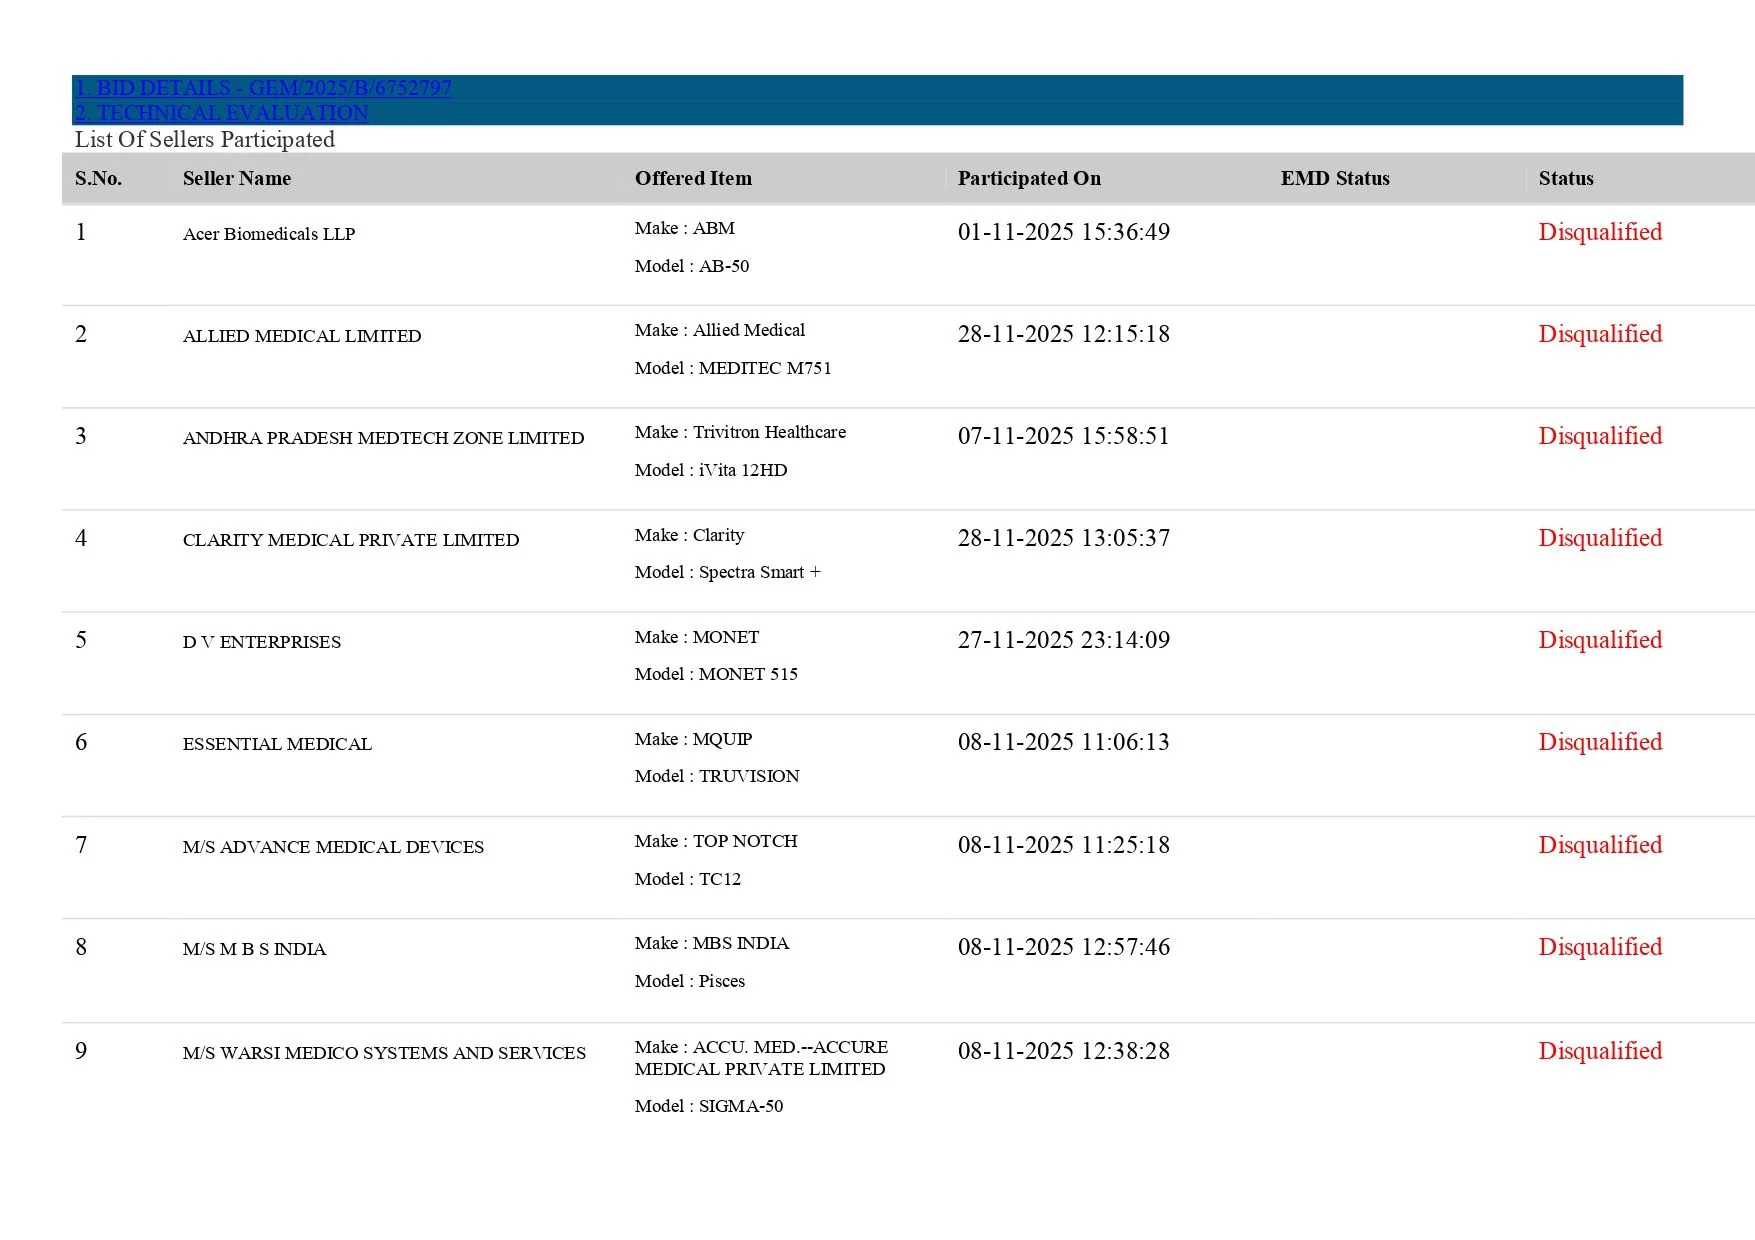Viewport: 1755px width, 1240px height.
Task: Click Model SIGMA-50 offered item text
Action: click(x=709, y=1106)
